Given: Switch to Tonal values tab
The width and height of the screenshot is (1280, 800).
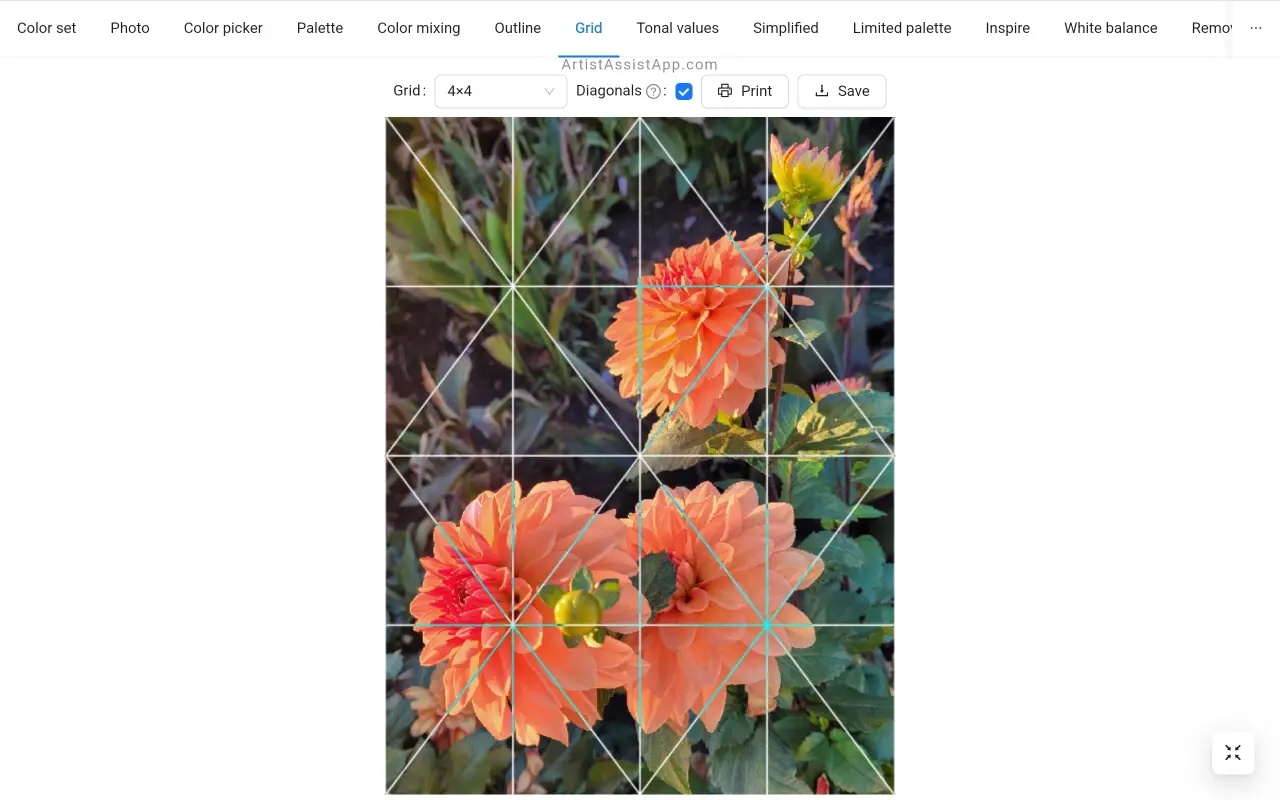Looking at the screenshot, I should pos(678,28).
